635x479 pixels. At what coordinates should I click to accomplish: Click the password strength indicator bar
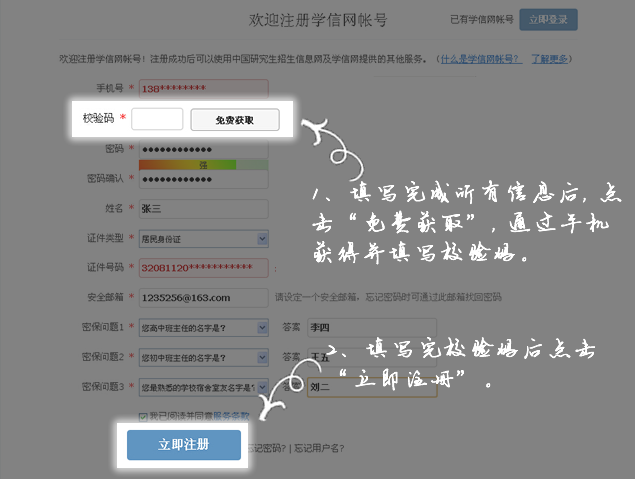tap(188, 163)
